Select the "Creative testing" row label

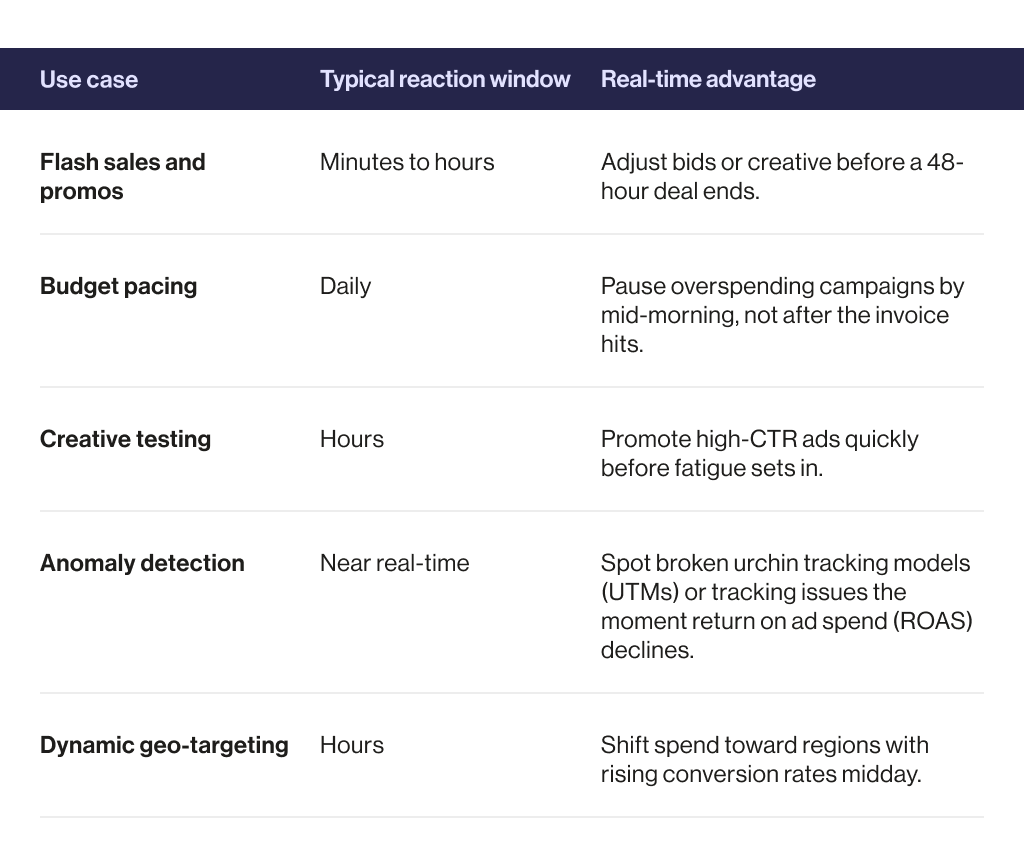click(x=125, y=439)
